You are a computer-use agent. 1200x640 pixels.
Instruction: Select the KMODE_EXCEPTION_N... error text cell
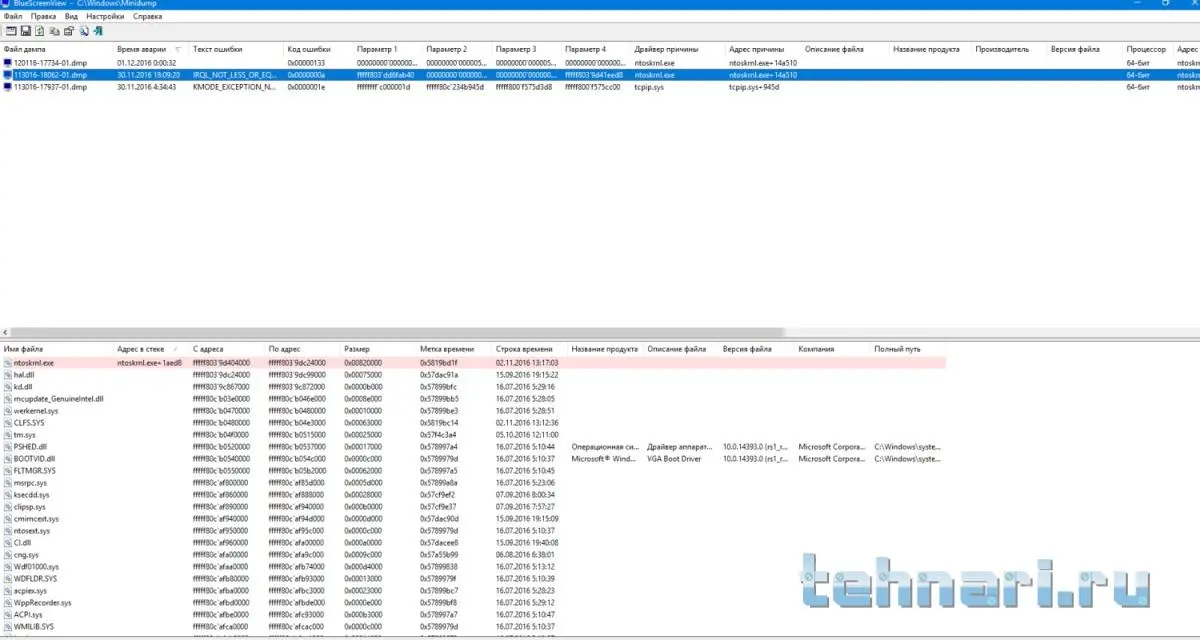[x=234, y=87]
